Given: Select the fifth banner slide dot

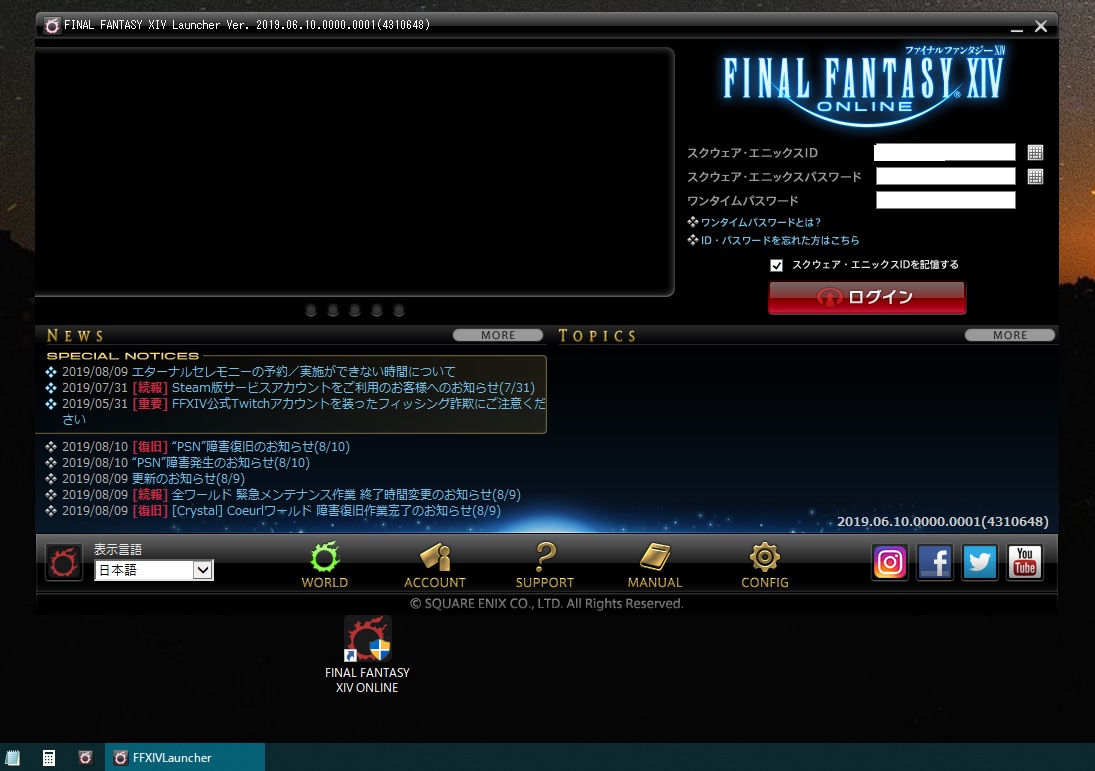Looking at the screenshot, I should point(399,310).
